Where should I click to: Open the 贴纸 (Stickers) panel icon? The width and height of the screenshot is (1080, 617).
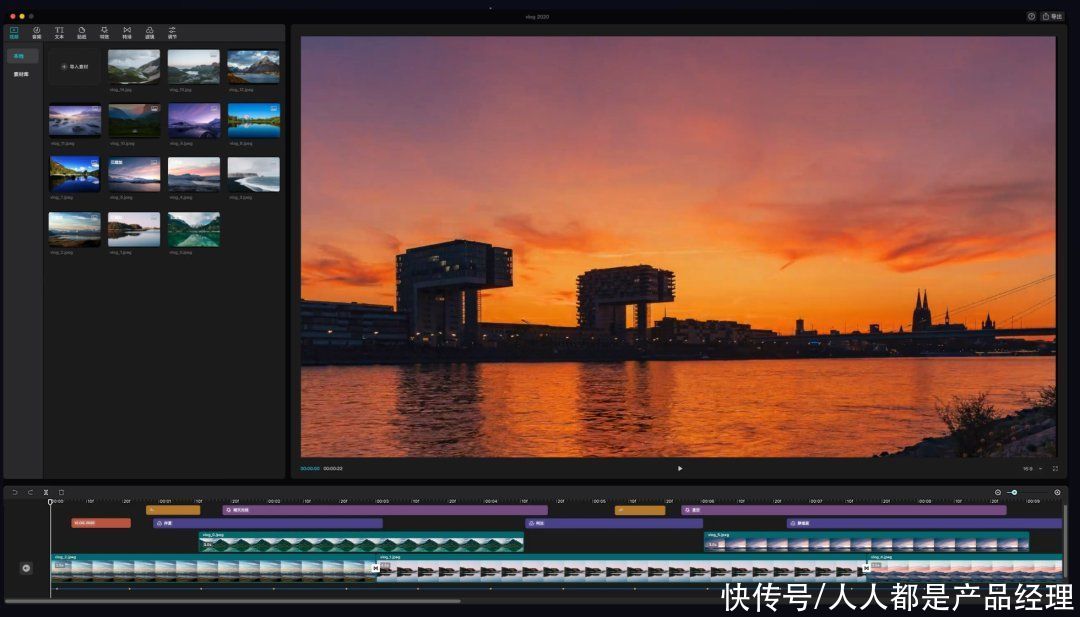[82, 32]
